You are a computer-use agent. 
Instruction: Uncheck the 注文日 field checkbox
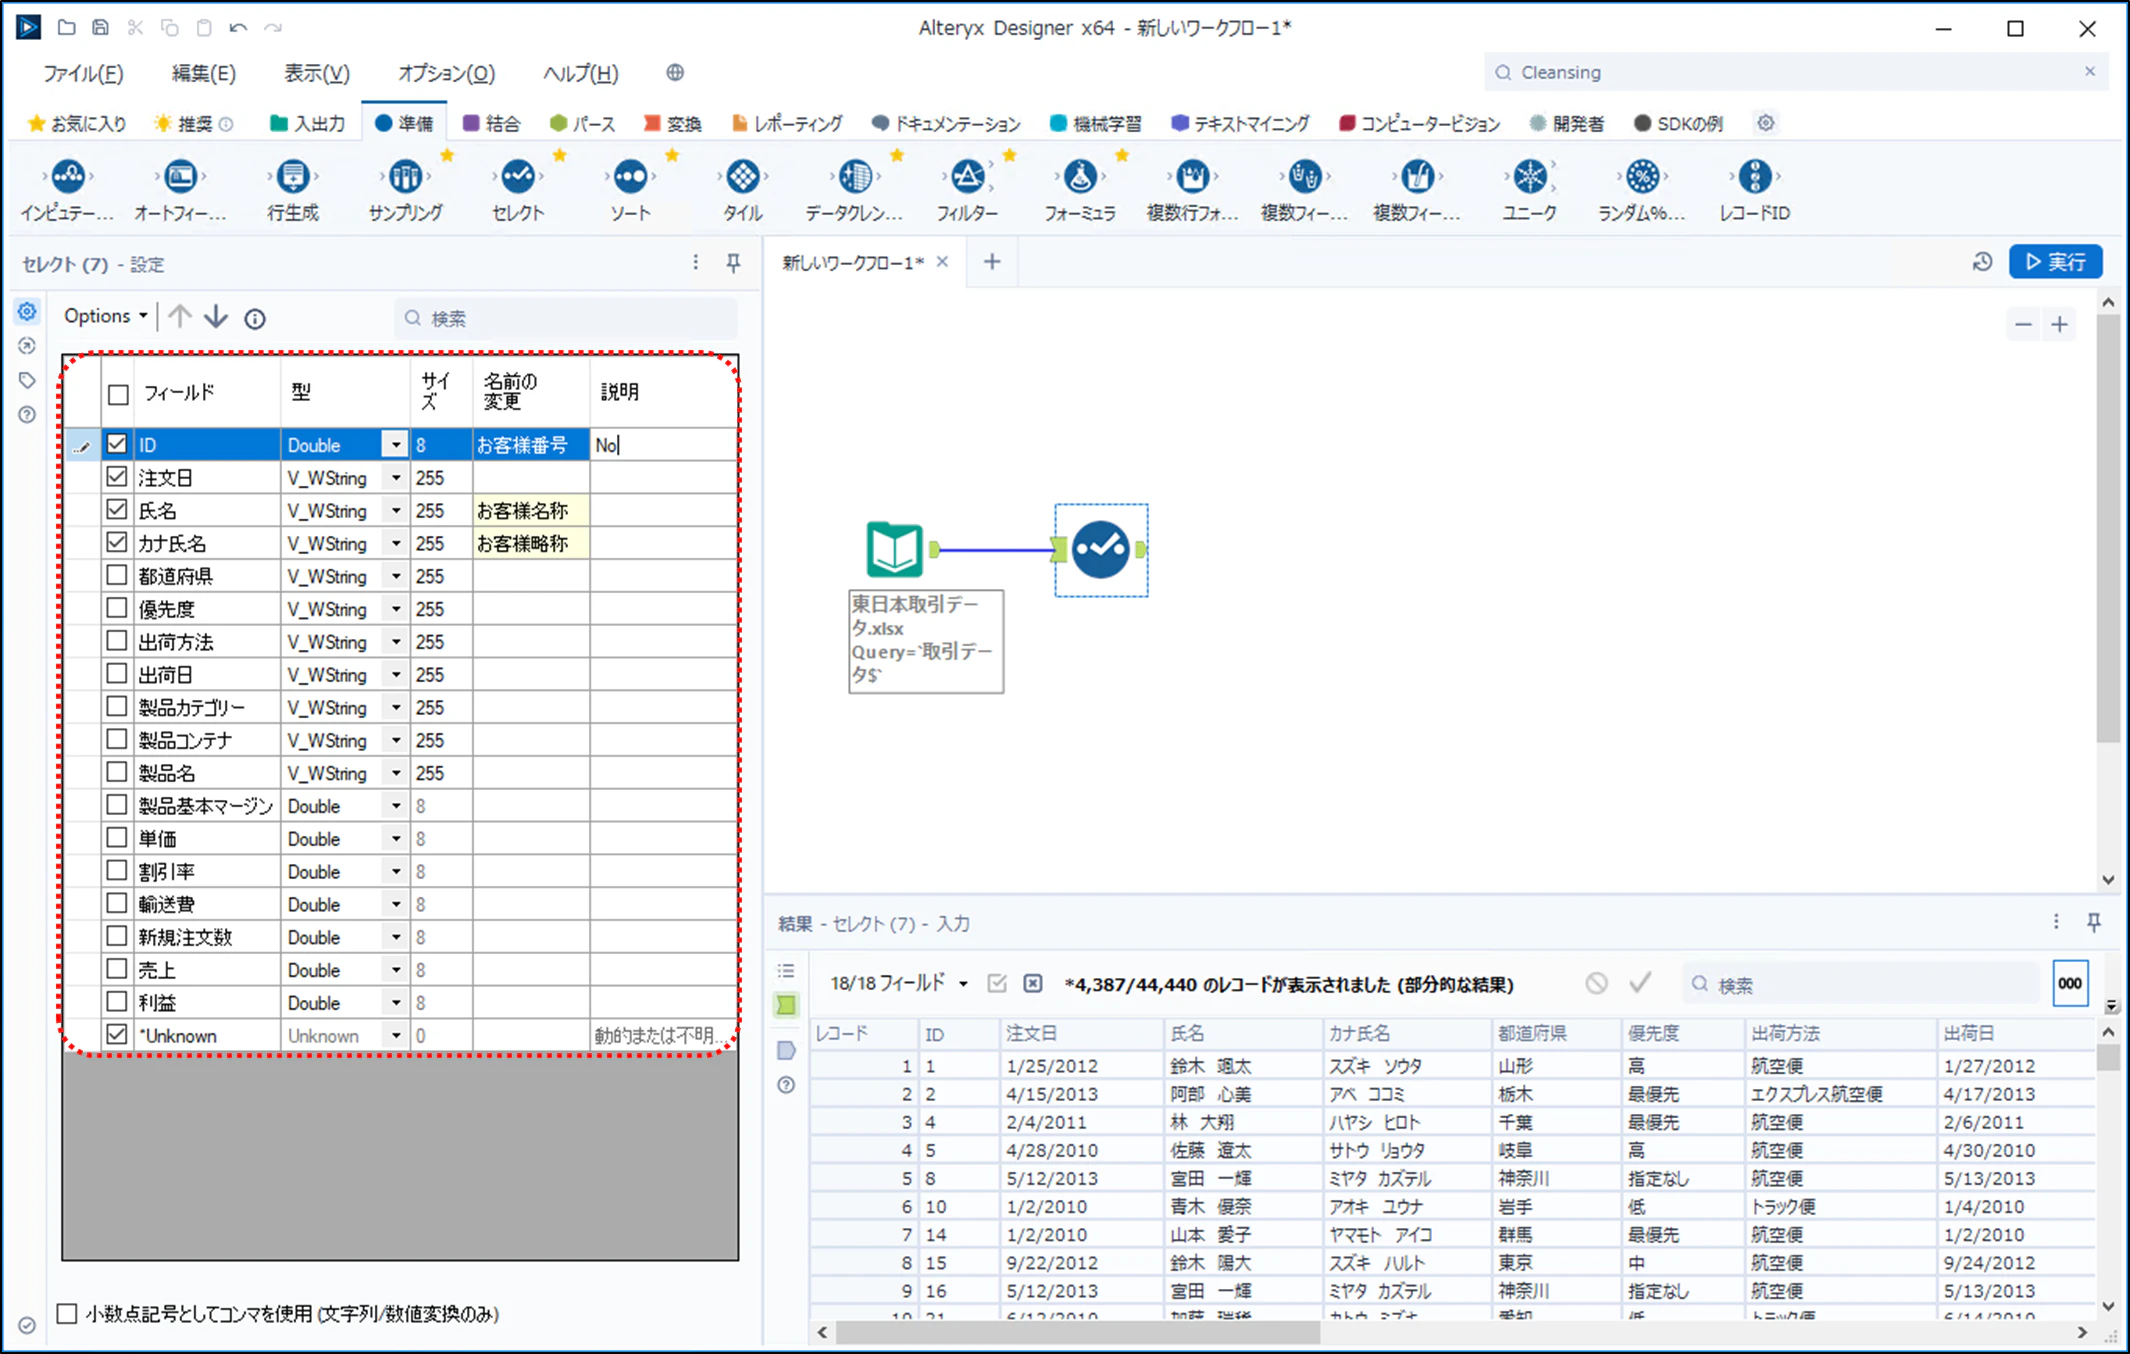(x=117, y=477)
